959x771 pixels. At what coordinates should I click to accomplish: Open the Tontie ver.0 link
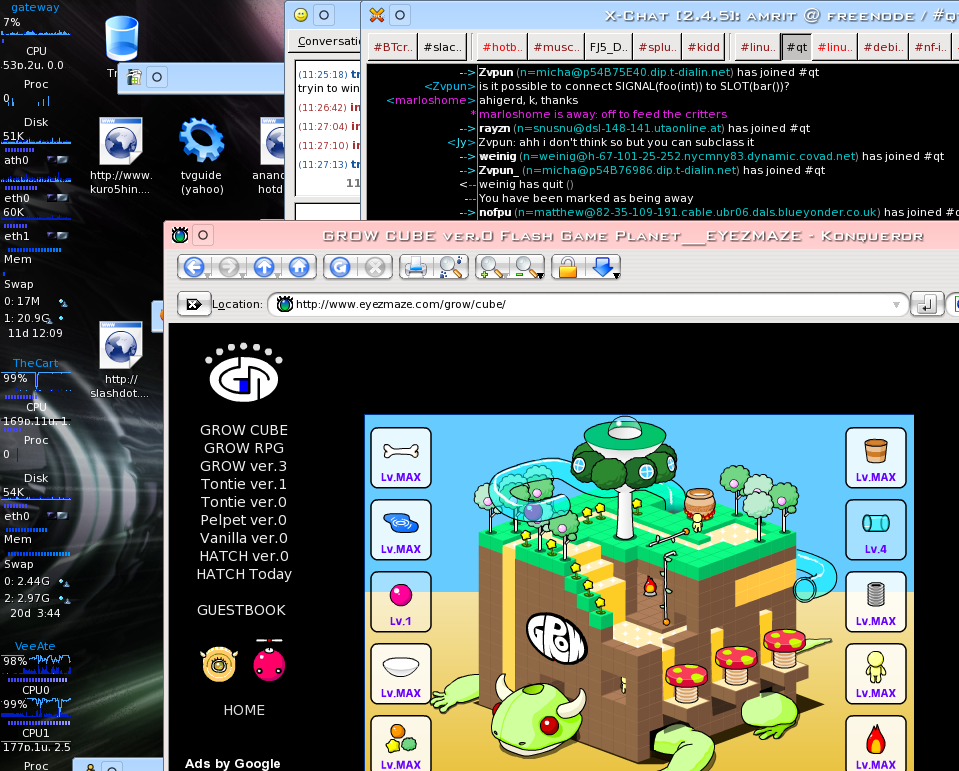(243, 502)
